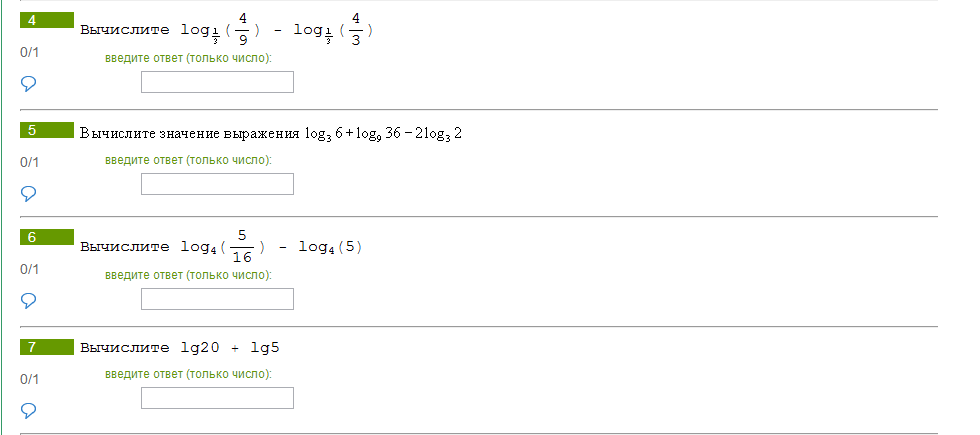
Task: Open the comment bubble under question 7
Action: point(29,409)
